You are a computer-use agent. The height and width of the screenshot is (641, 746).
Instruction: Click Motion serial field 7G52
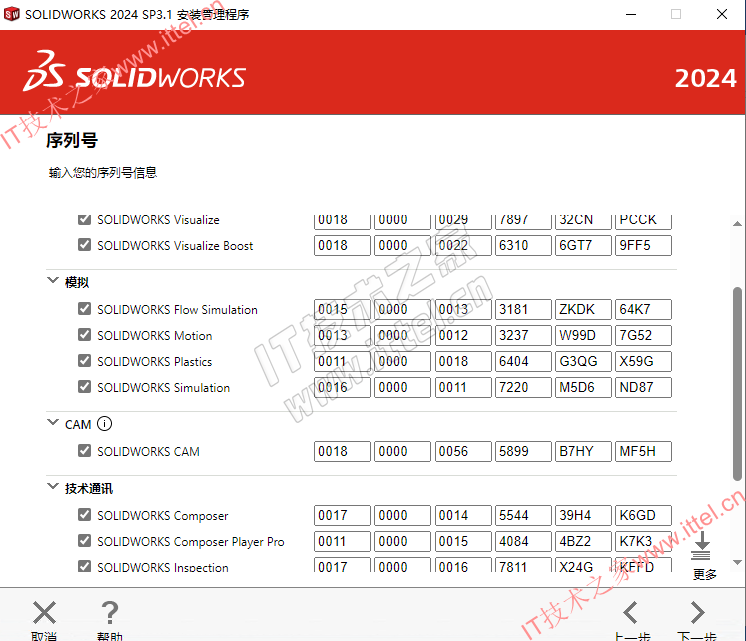pyautogui.click(x=643, y=335)
